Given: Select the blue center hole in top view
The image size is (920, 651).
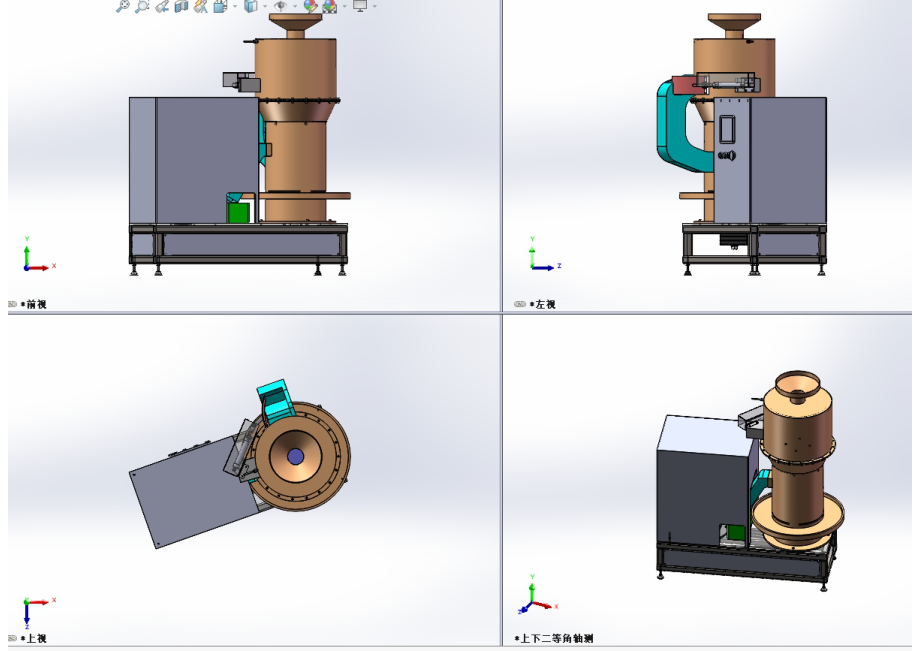Looking at the screenshot, I should pyautogui.click(x=295, y=457).
